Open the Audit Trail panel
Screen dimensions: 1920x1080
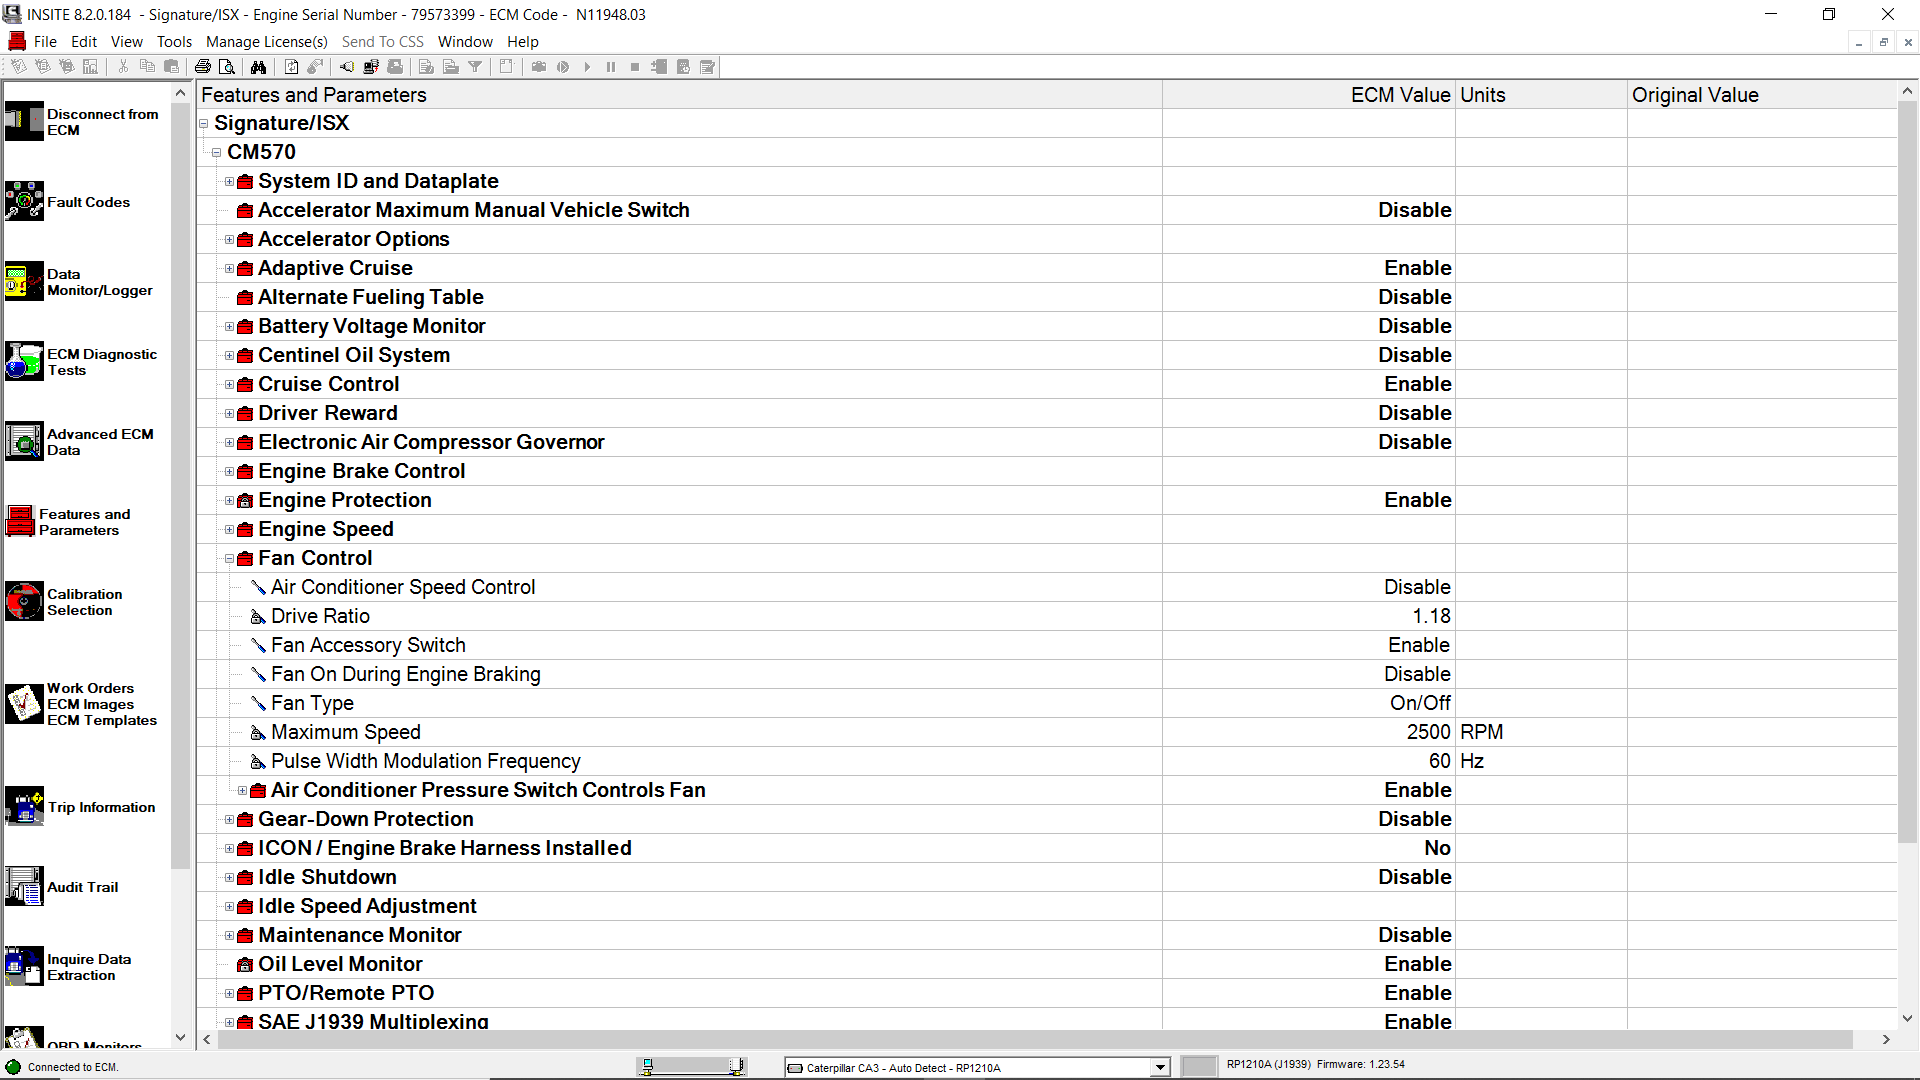[x=24, y=886]
